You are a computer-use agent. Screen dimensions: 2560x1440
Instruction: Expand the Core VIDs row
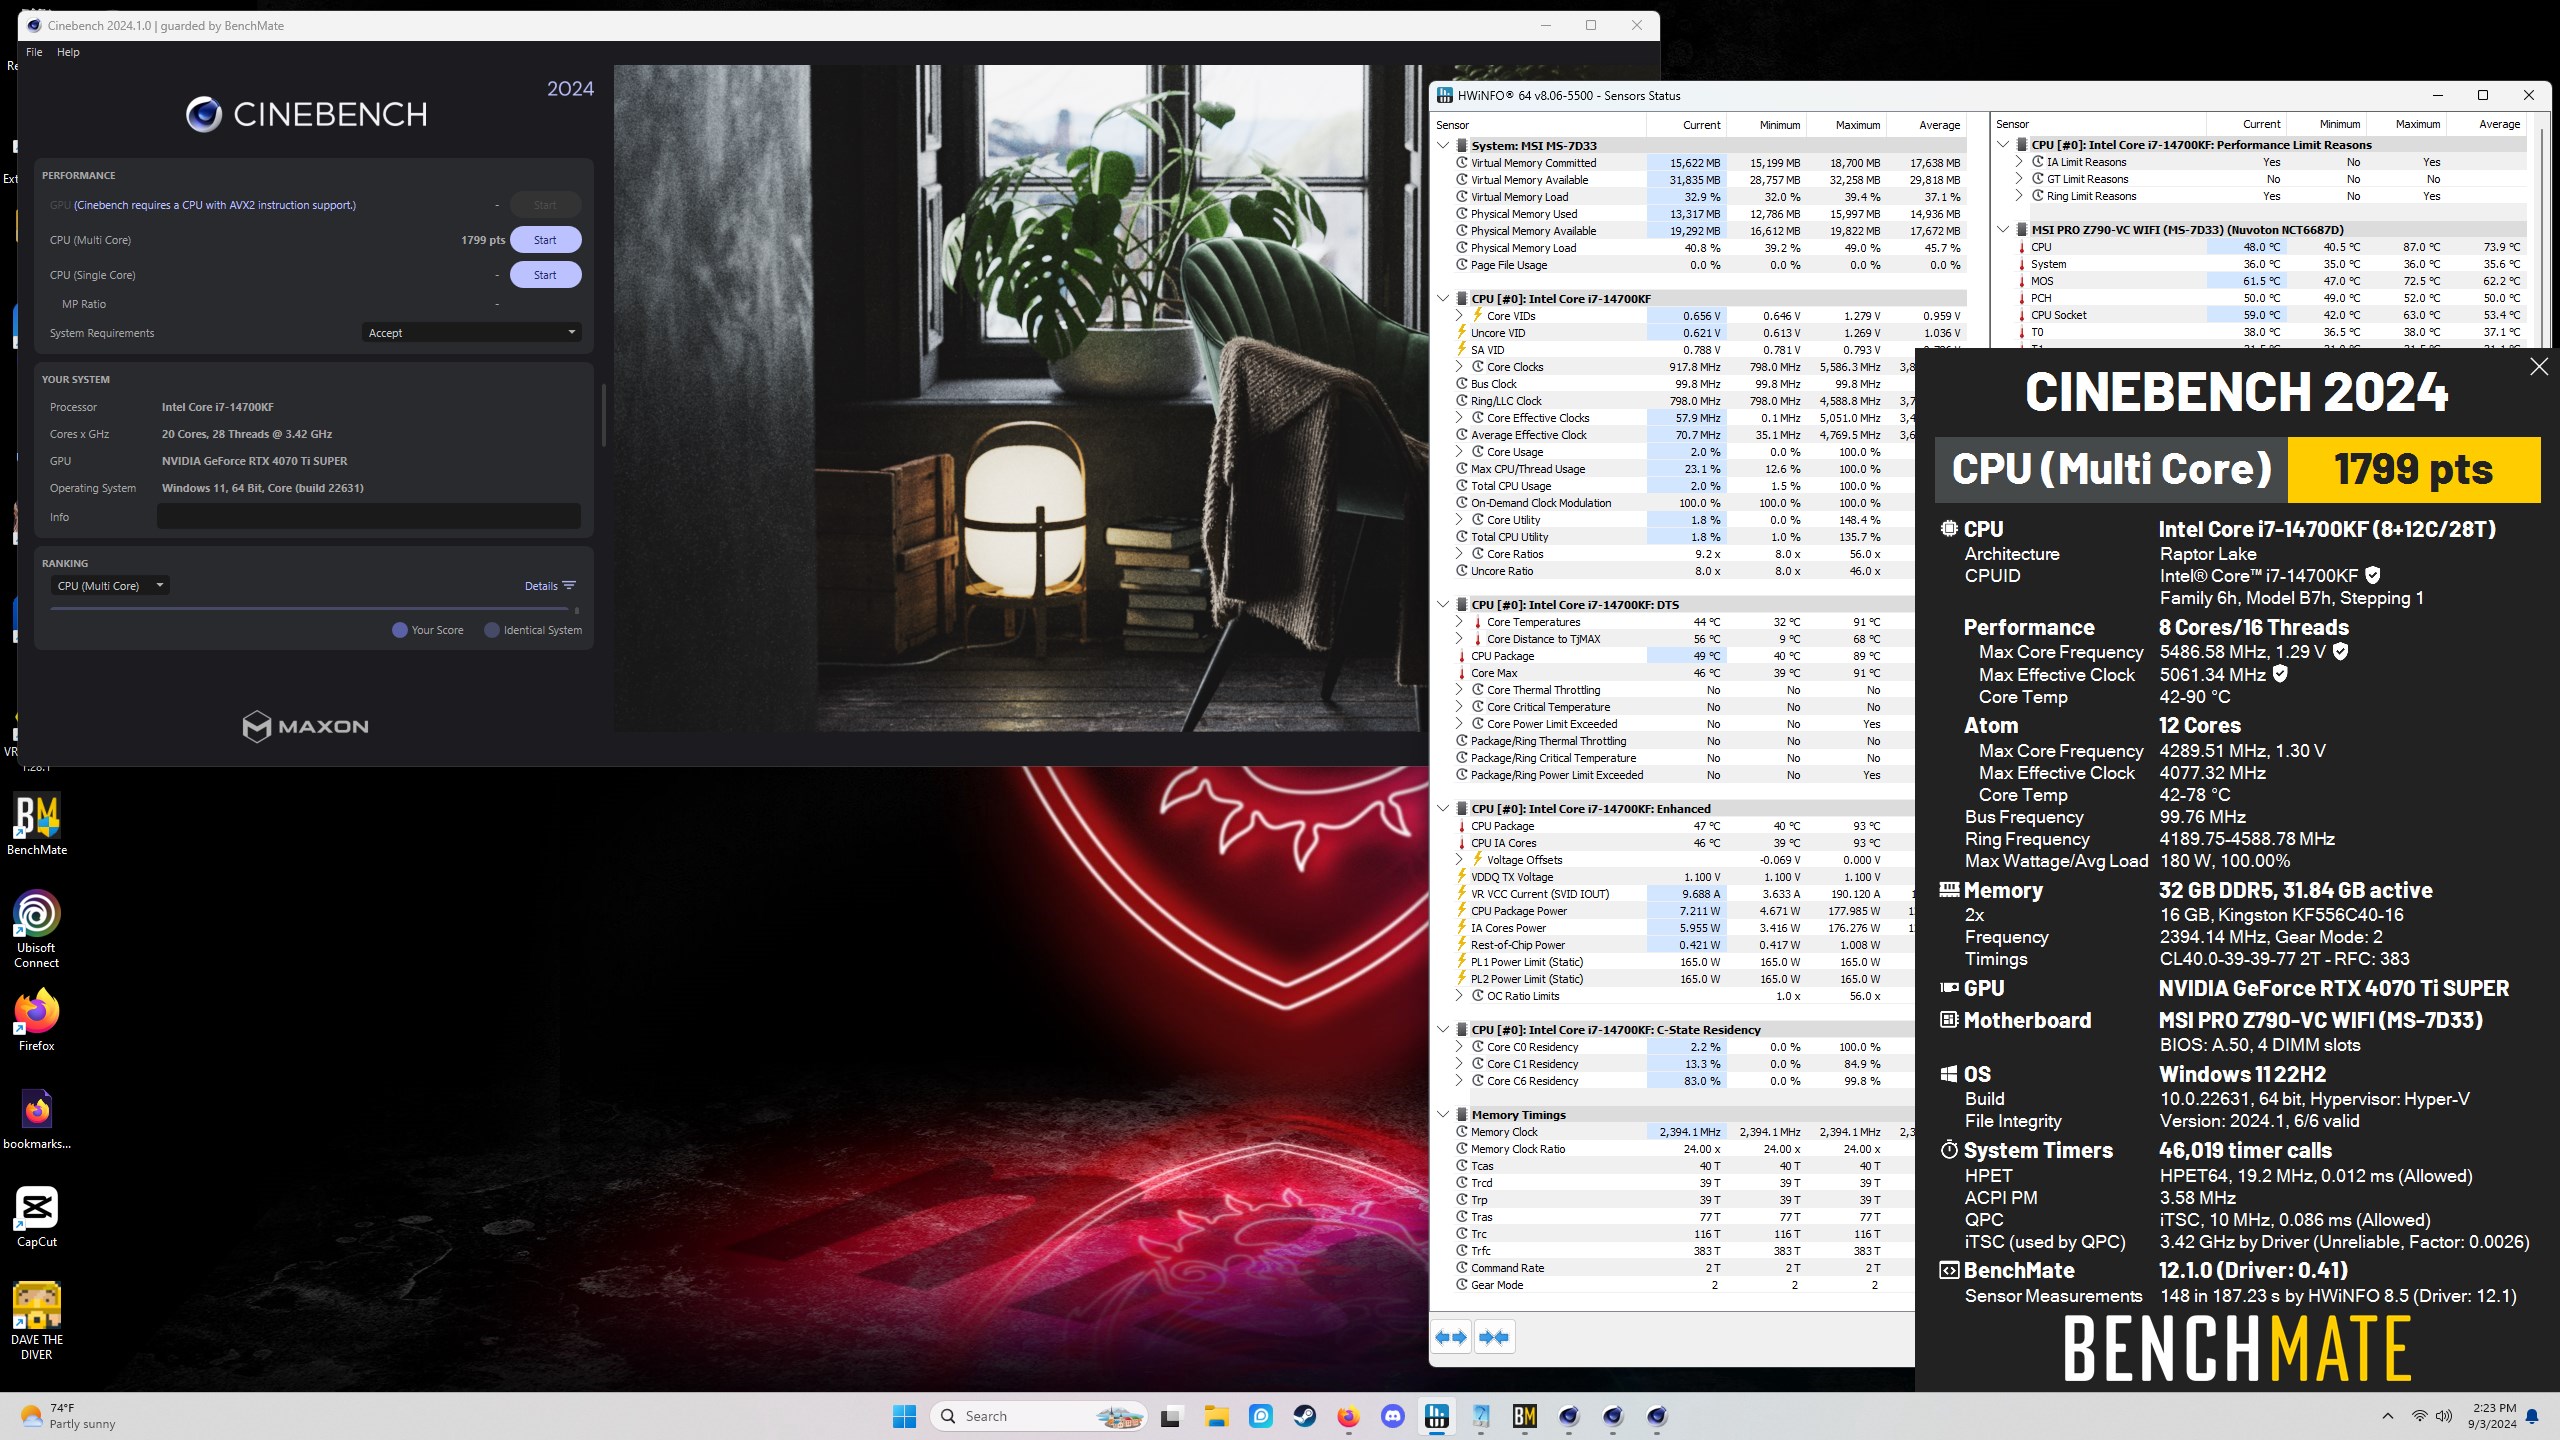(x=1459, y=316)
